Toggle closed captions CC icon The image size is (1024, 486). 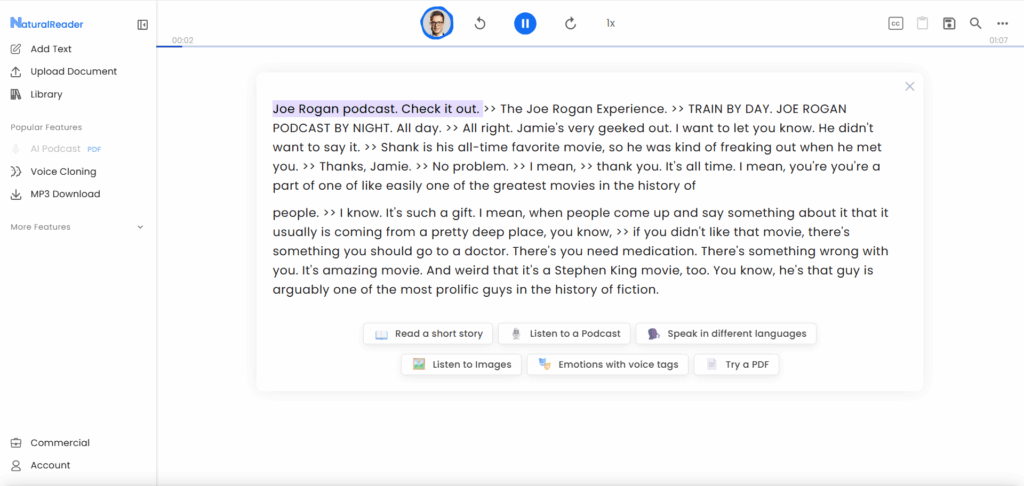click(896, 24)
